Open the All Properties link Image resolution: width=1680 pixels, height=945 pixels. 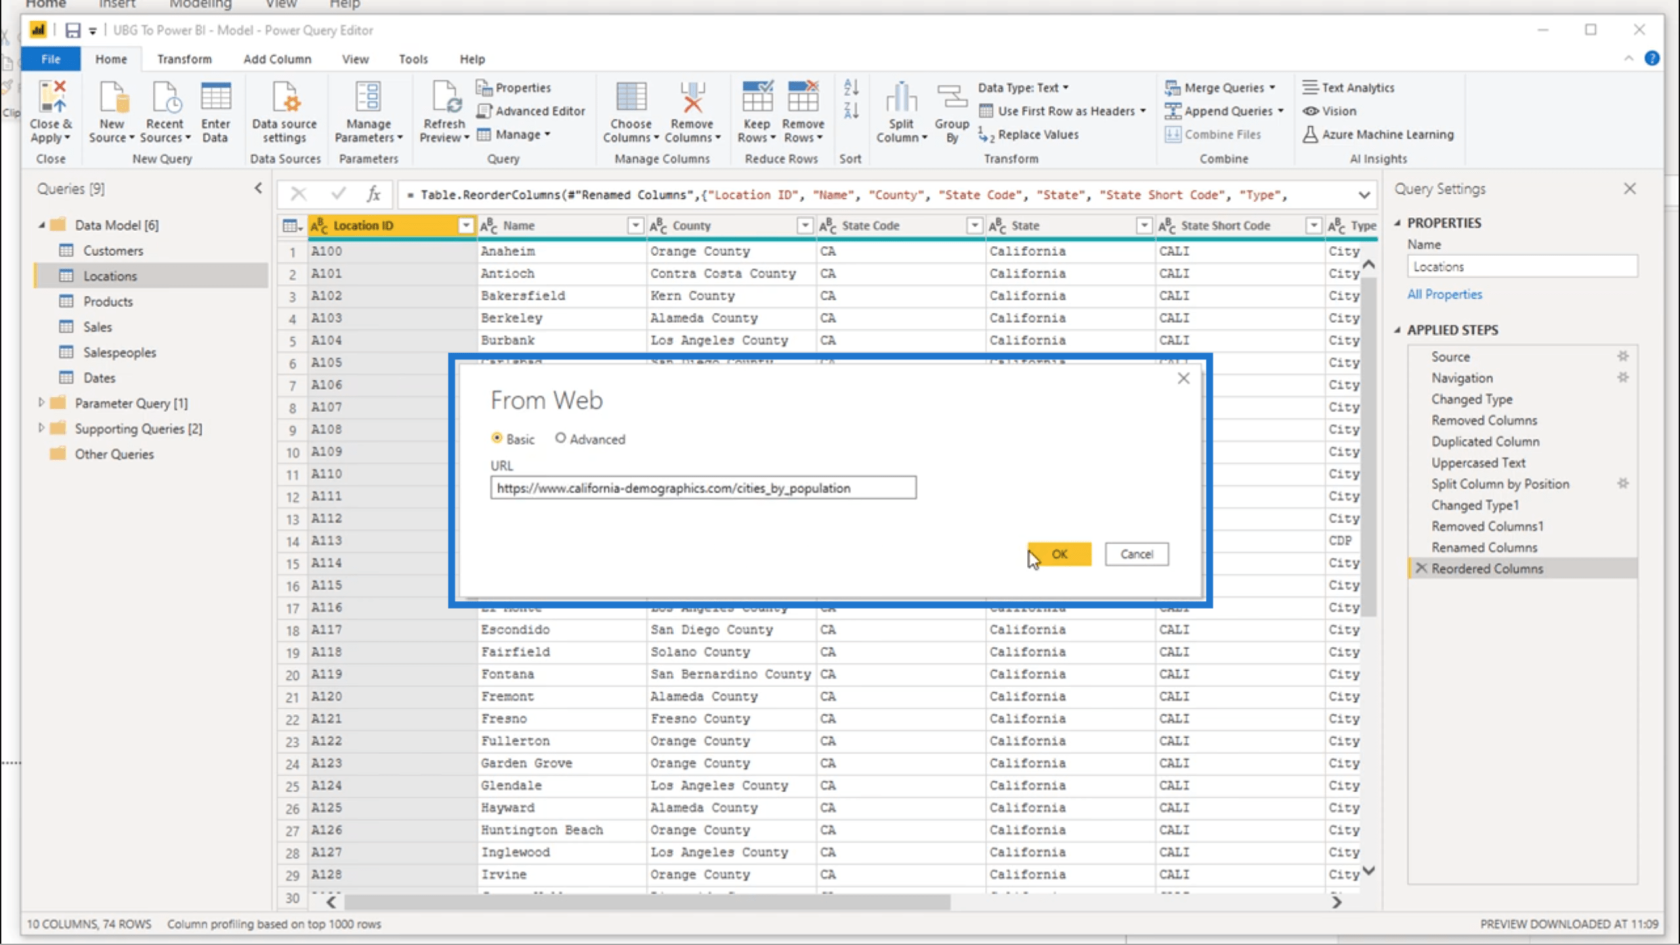point(1444,294)
